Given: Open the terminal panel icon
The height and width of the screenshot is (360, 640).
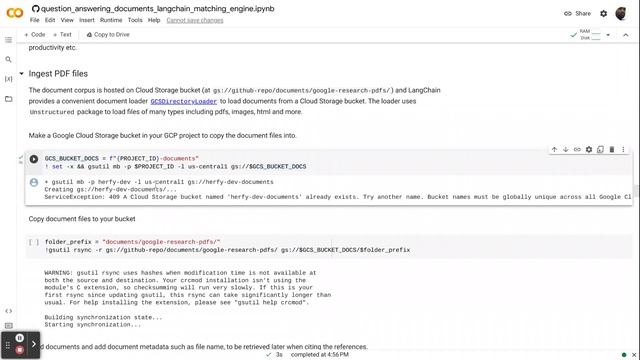Looking at the screenshot, I should tap(8, 325).
